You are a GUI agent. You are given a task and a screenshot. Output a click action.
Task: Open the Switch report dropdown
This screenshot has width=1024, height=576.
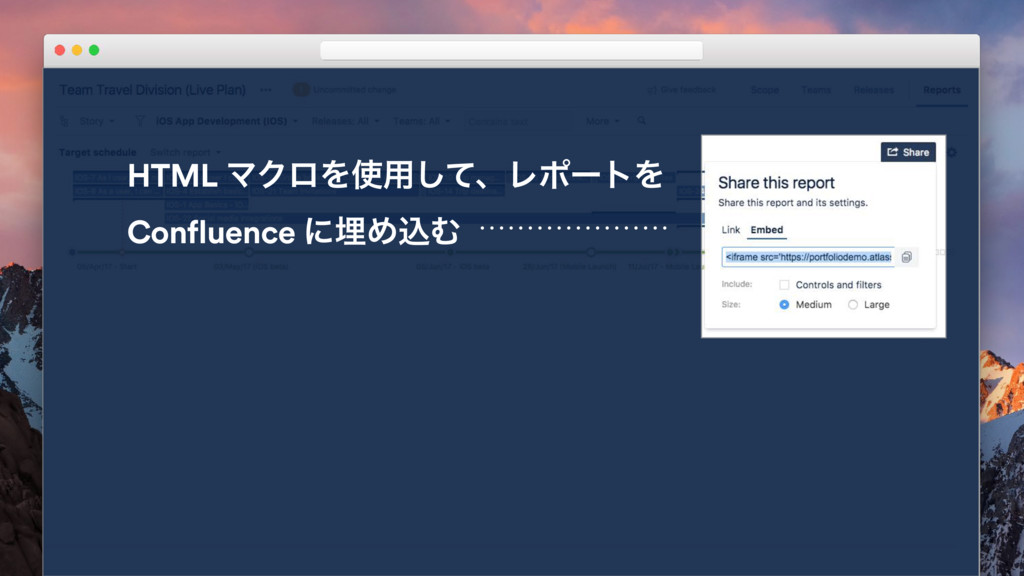click(185, 153)
